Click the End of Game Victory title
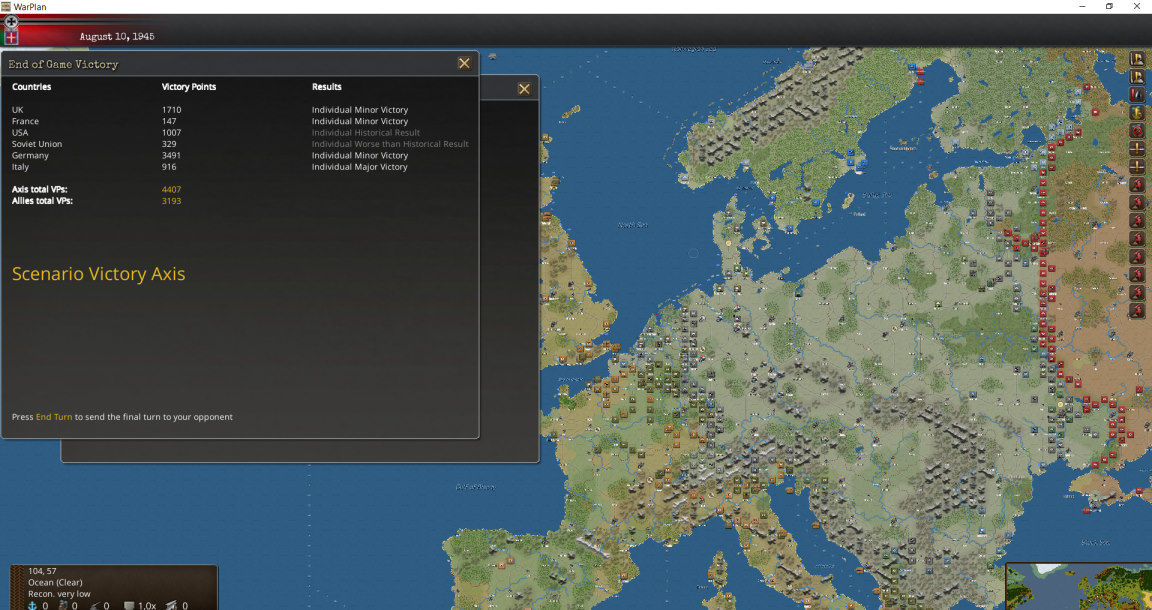 point(63,64)
